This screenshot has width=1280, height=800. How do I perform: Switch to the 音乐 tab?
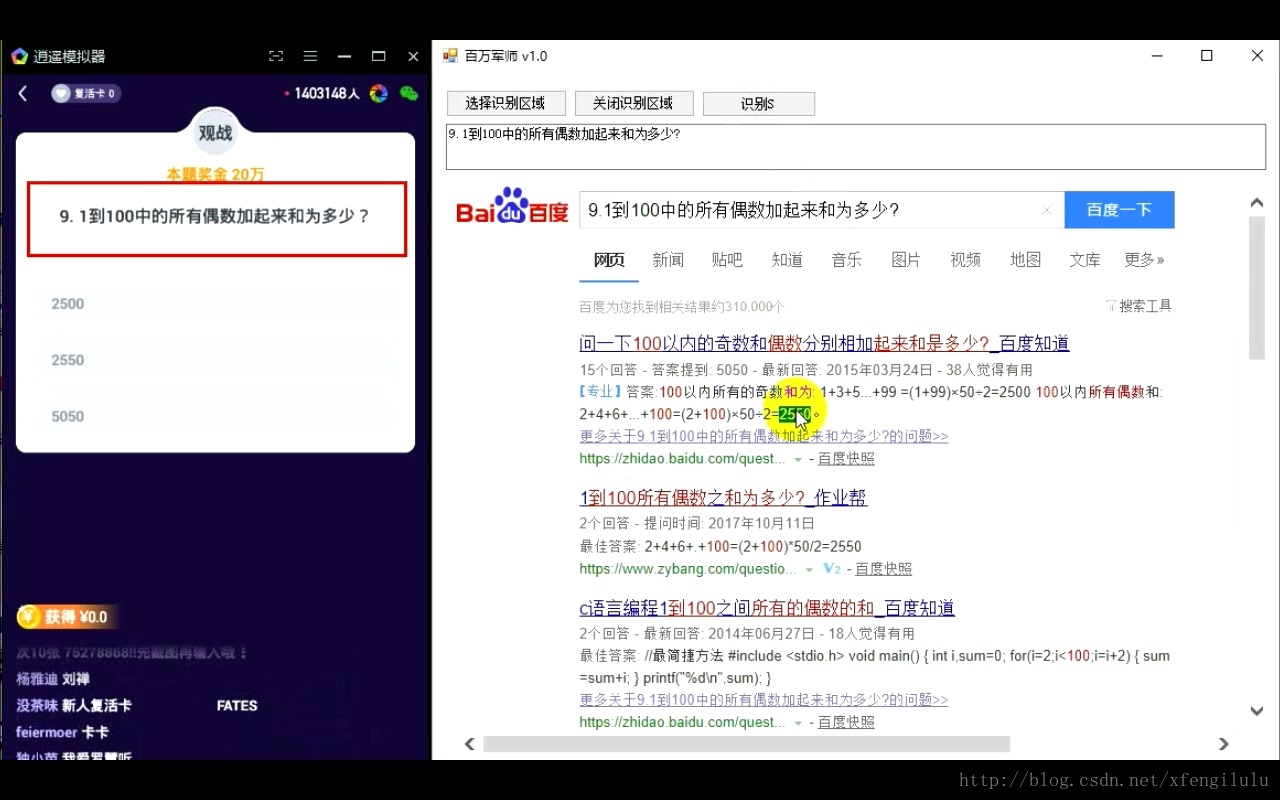[x=846, y=260]
